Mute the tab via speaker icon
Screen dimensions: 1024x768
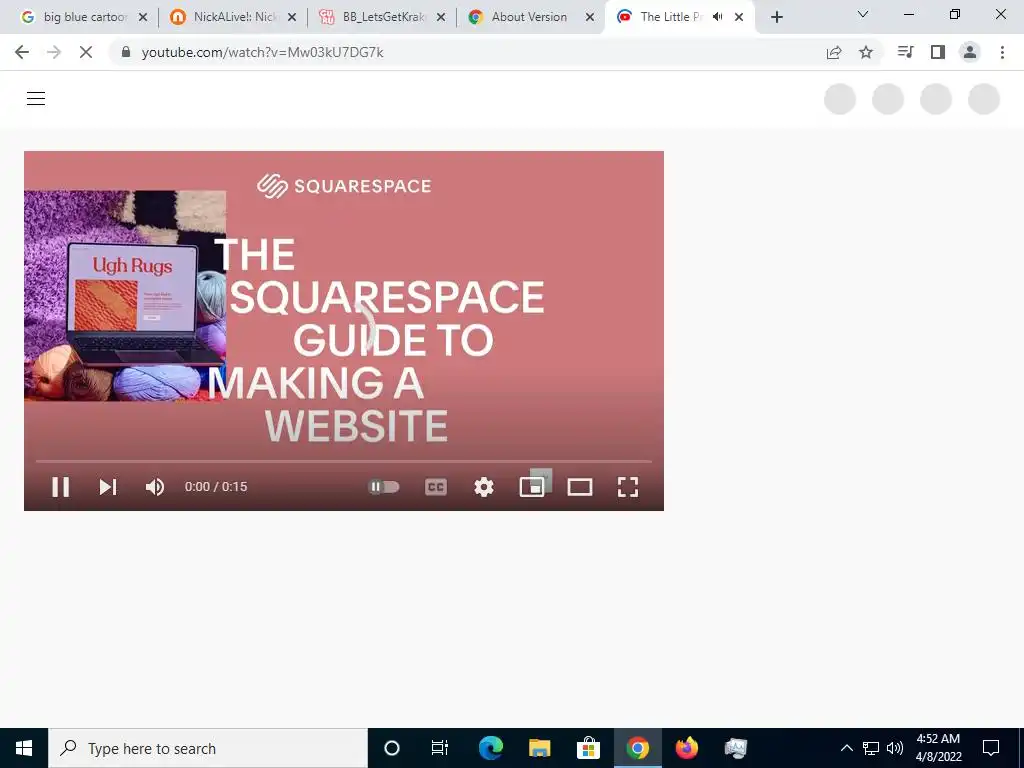pos(717,17)
